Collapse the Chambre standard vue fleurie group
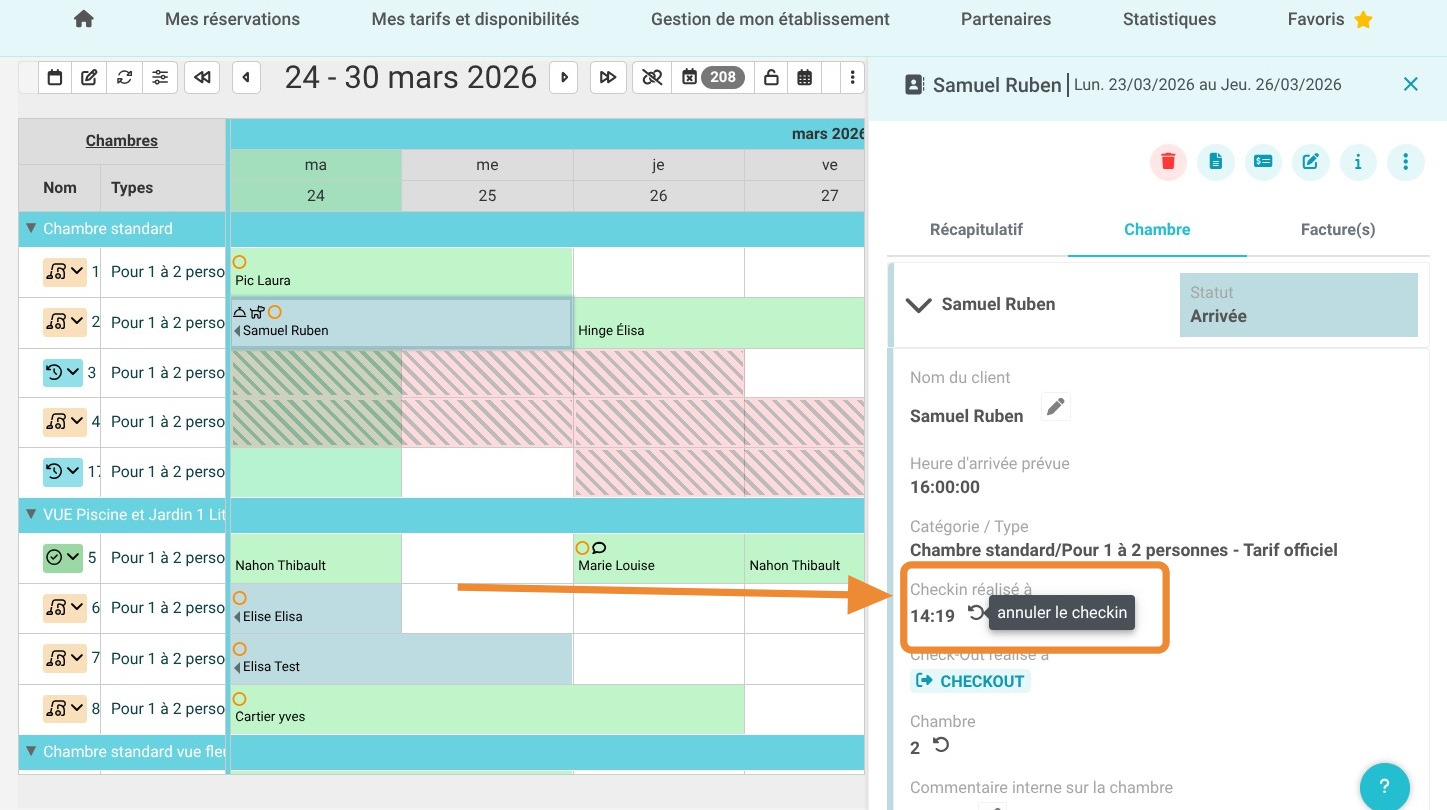1447x810 pixels. click(31, 751)
